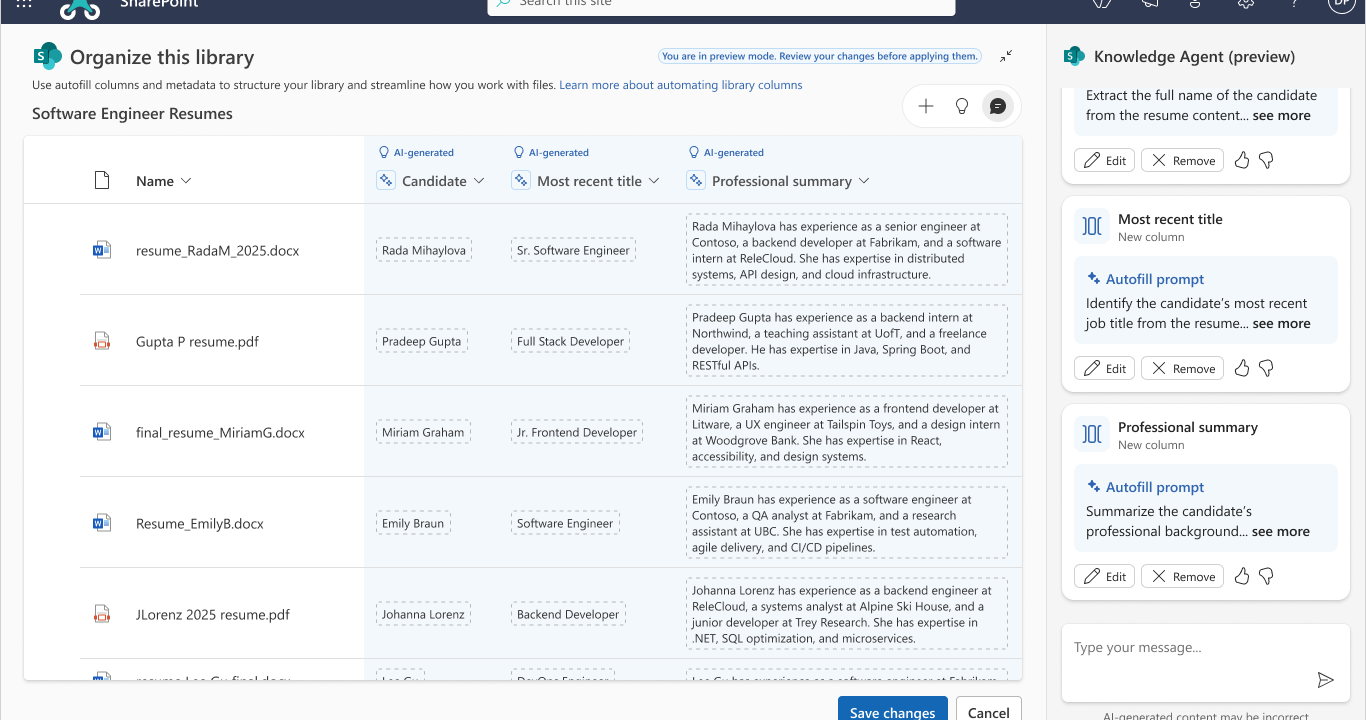Select the file name Resume_EmilyB.docx
This screenshot has height=720, width=1366.
pyautogui.click(x=200, y=523)
